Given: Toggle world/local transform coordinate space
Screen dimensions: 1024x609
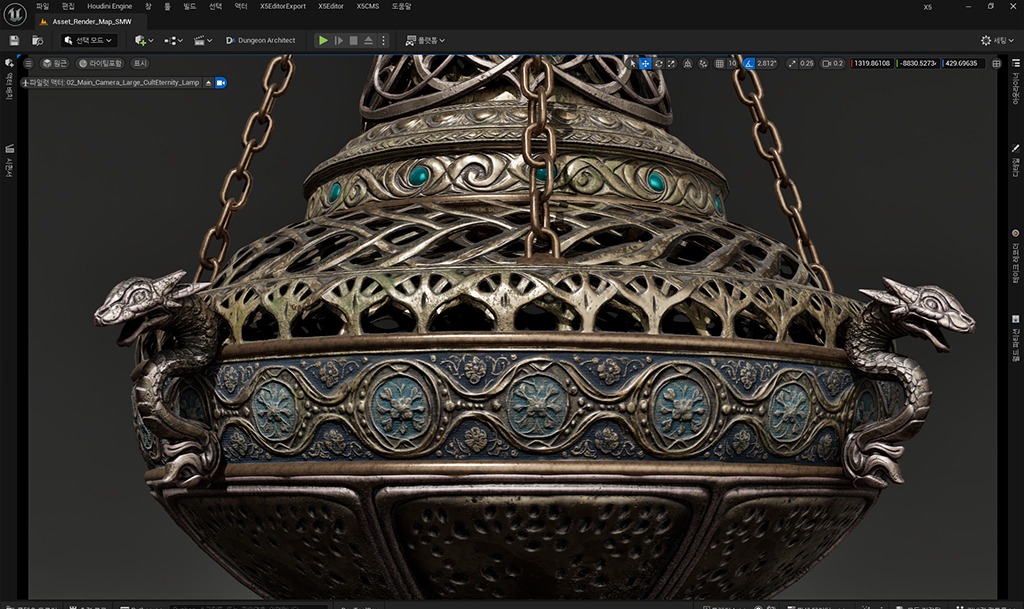Looking at the screenshot, I should 686,62.
